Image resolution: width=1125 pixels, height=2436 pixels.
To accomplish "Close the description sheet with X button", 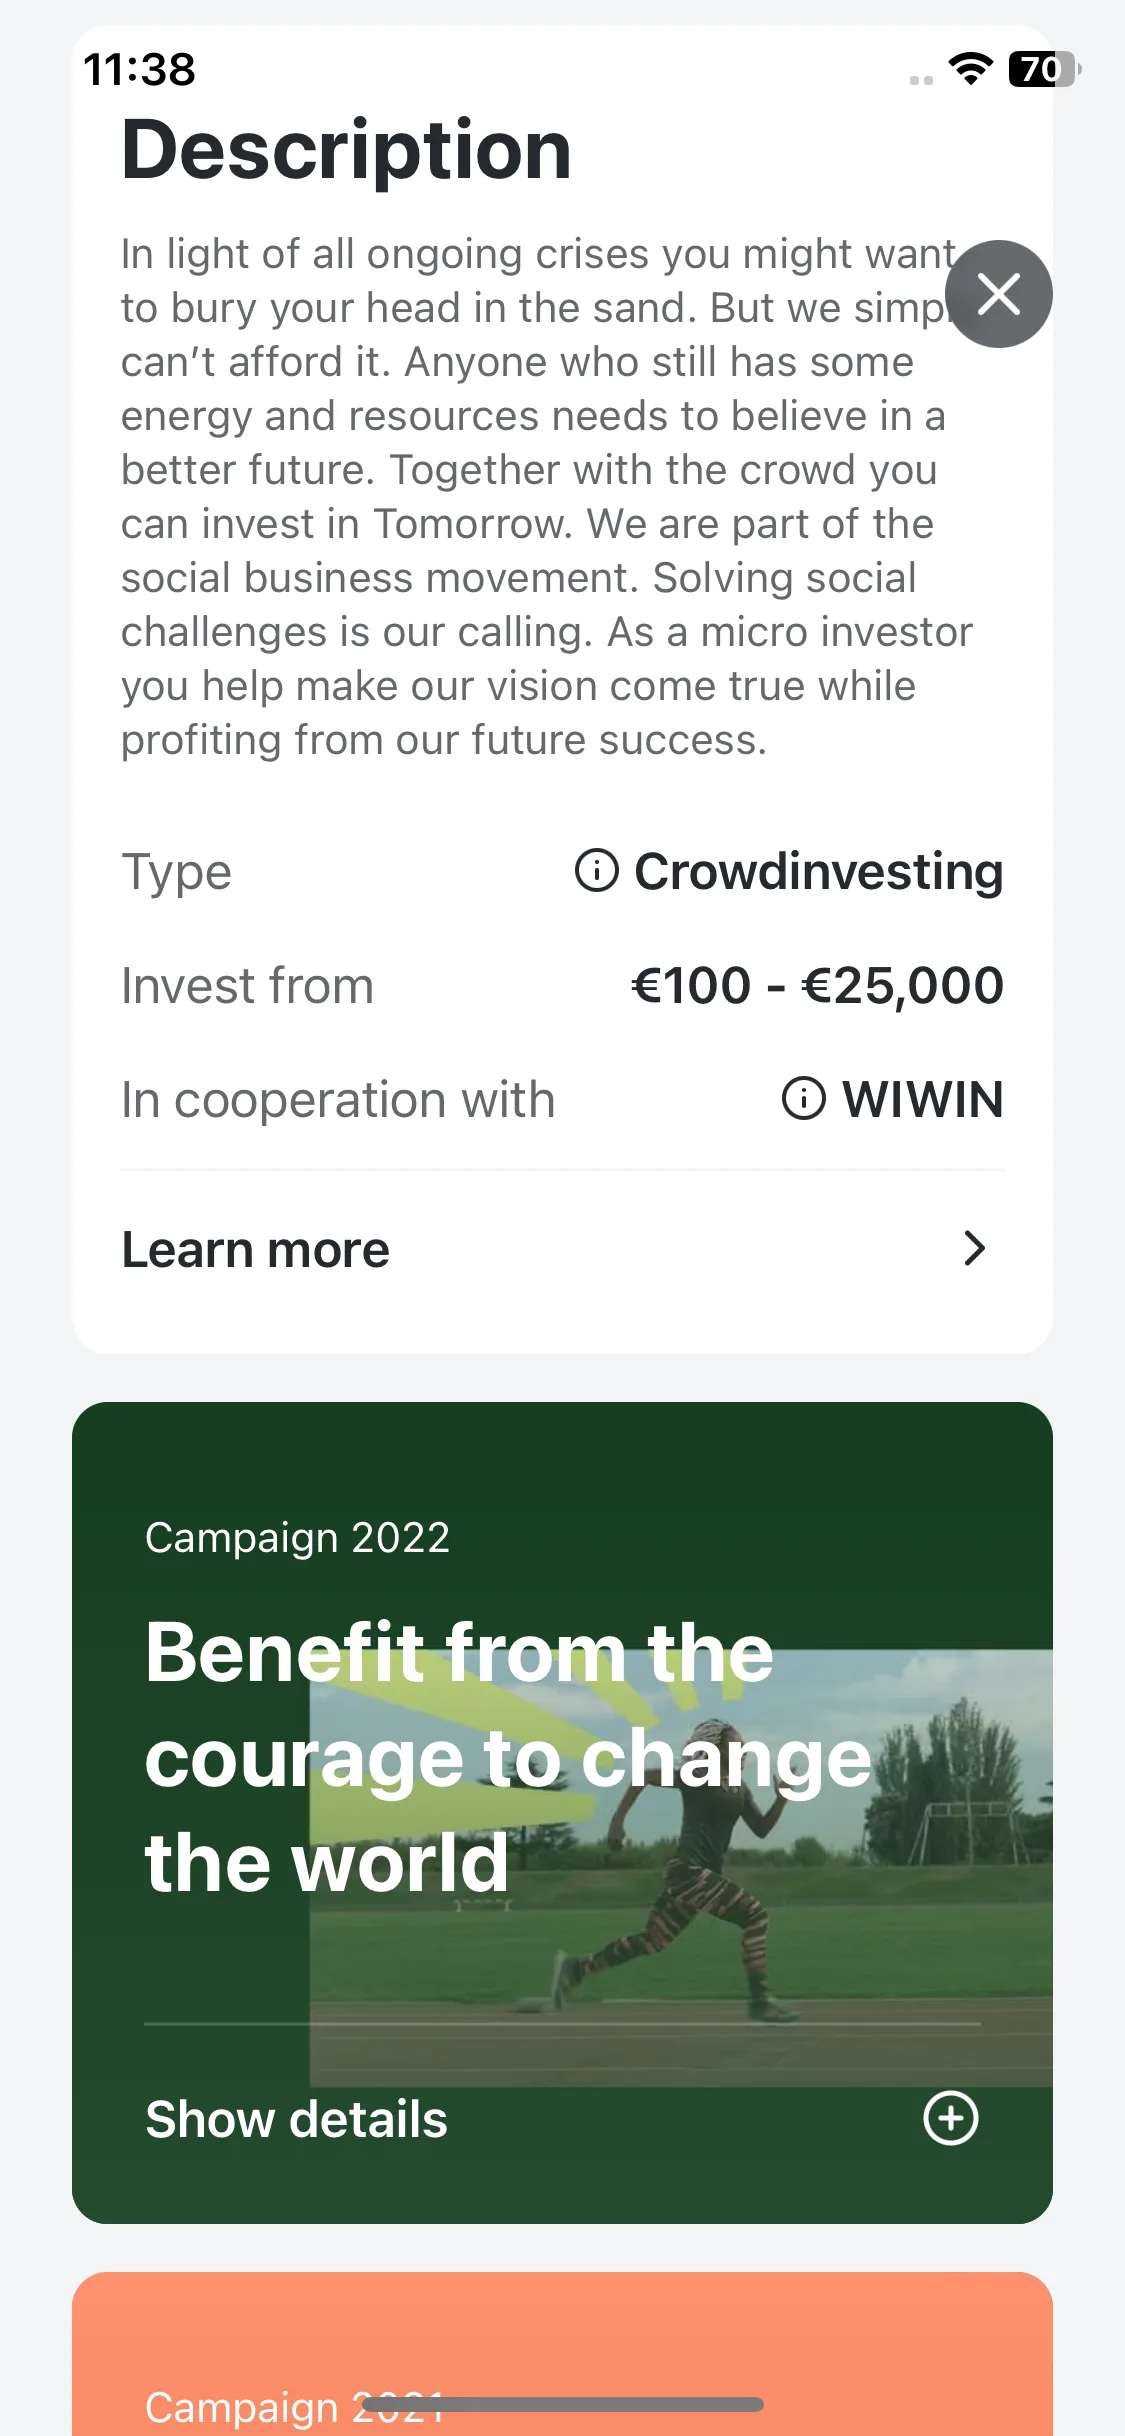I will [x=998, y=294].
